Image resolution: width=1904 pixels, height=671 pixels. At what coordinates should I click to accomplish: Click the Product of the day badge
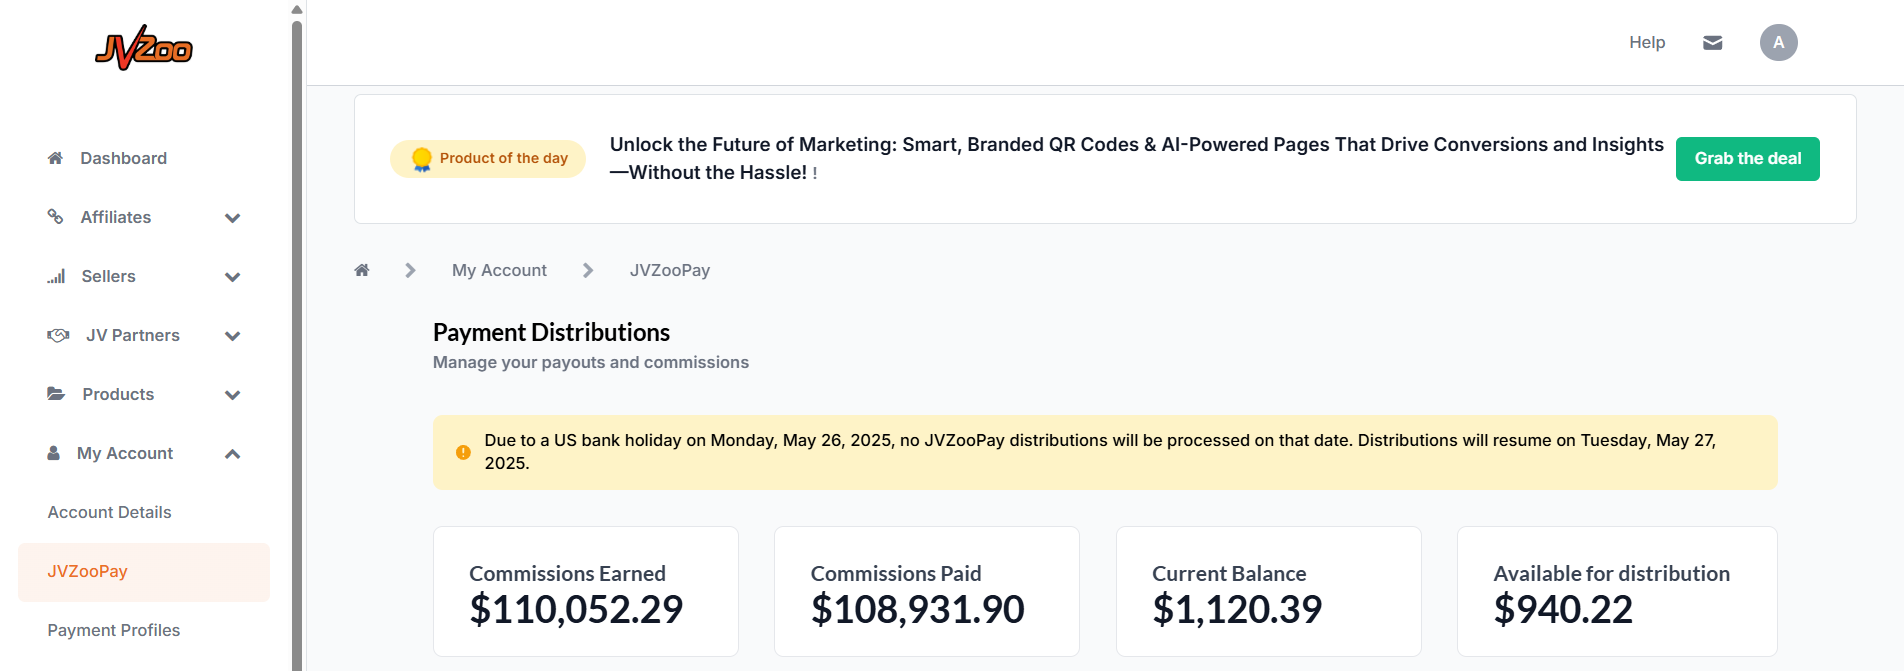point(488,159)
